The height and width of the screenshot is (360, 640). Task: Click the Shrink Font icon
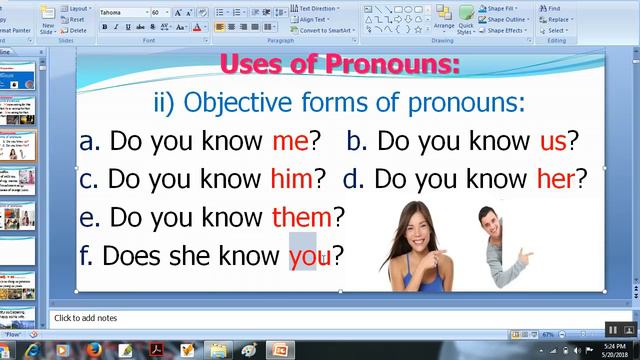(x=189, y=13)
